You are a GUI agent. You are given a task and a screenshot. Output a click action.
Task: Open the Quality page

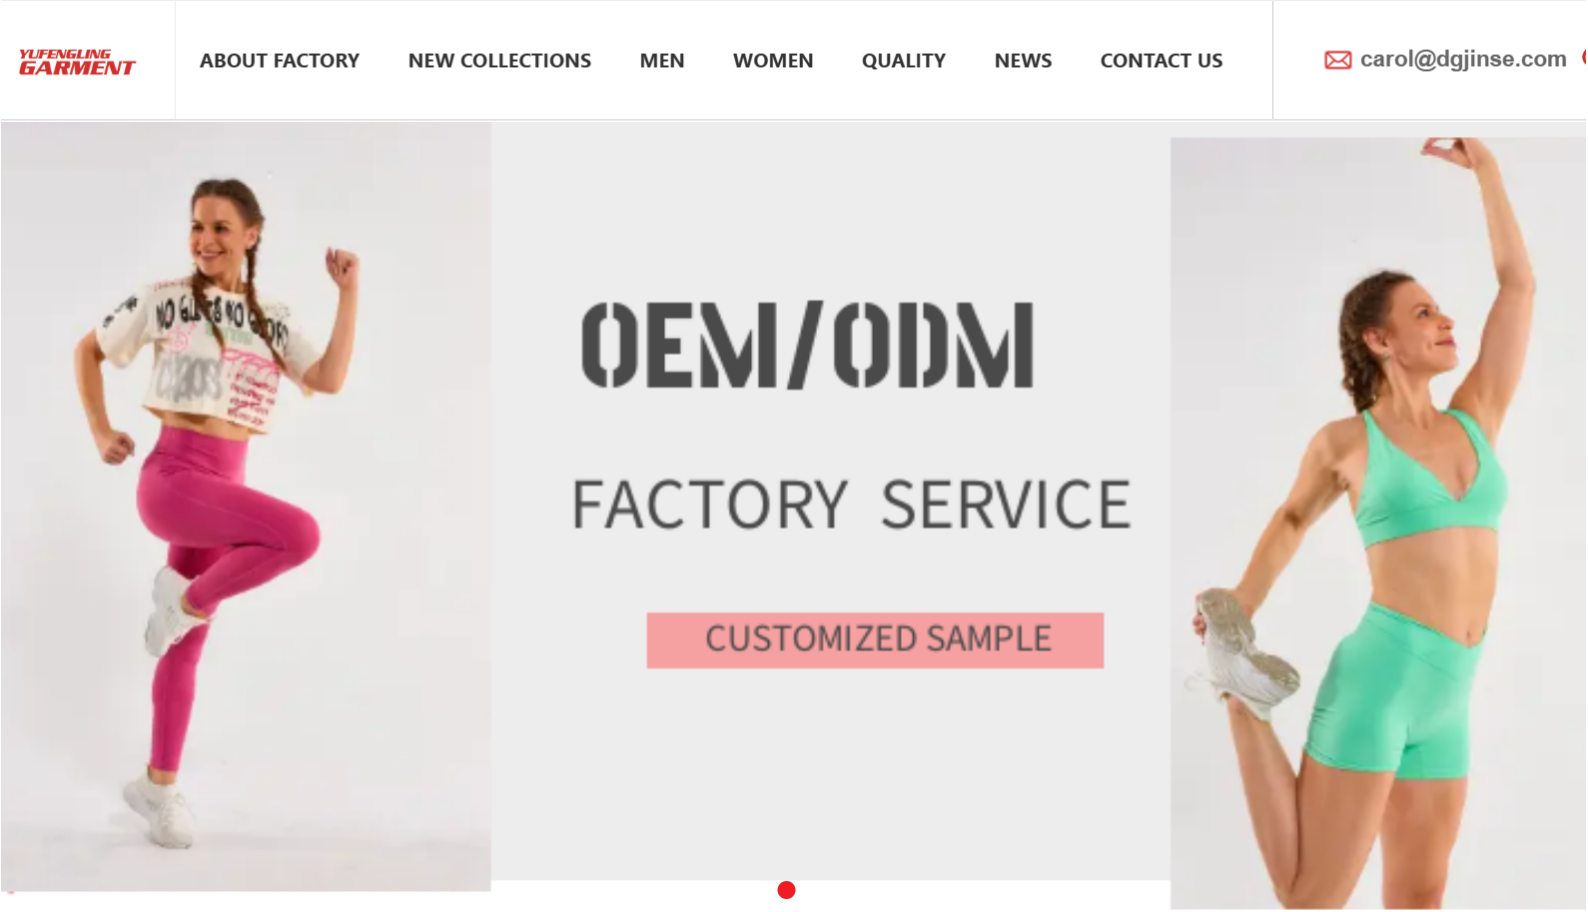pos(903,60)
